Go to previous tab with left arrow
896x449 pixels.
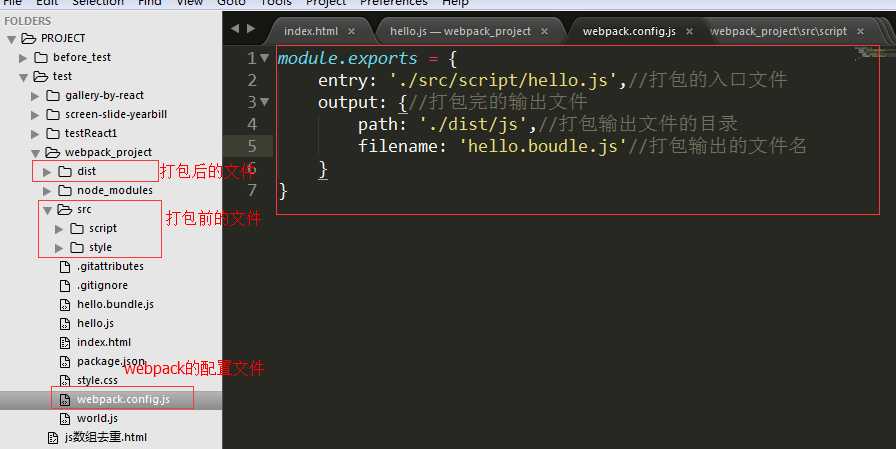tap(235, 29)
